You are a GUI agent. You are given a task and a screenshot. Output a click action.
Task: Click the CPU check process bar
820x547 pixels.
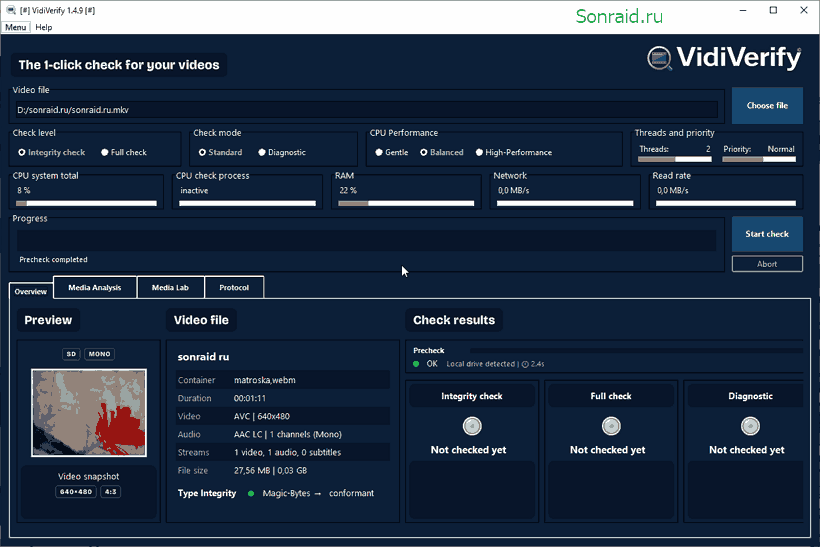247,203
